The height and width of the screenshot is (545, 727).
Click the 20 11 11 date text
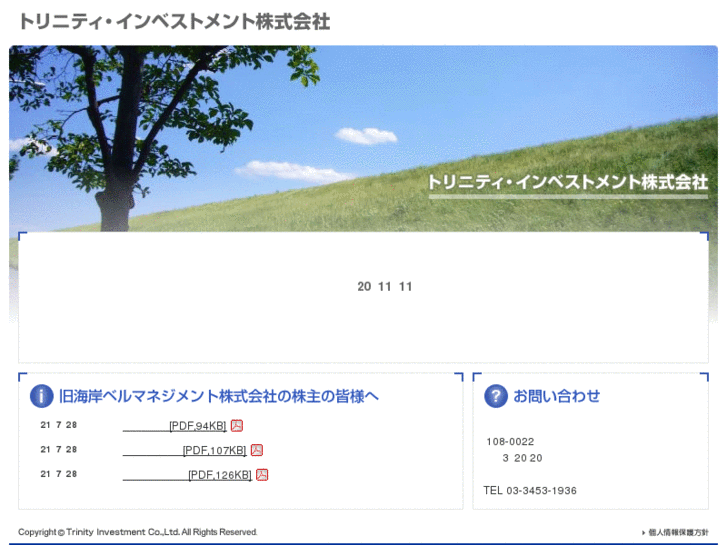(x=385, y=287)
